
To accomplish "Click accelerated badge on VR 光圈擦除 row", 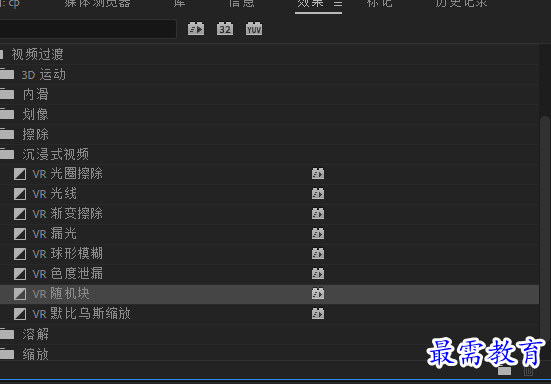I will tap(318, 174).
